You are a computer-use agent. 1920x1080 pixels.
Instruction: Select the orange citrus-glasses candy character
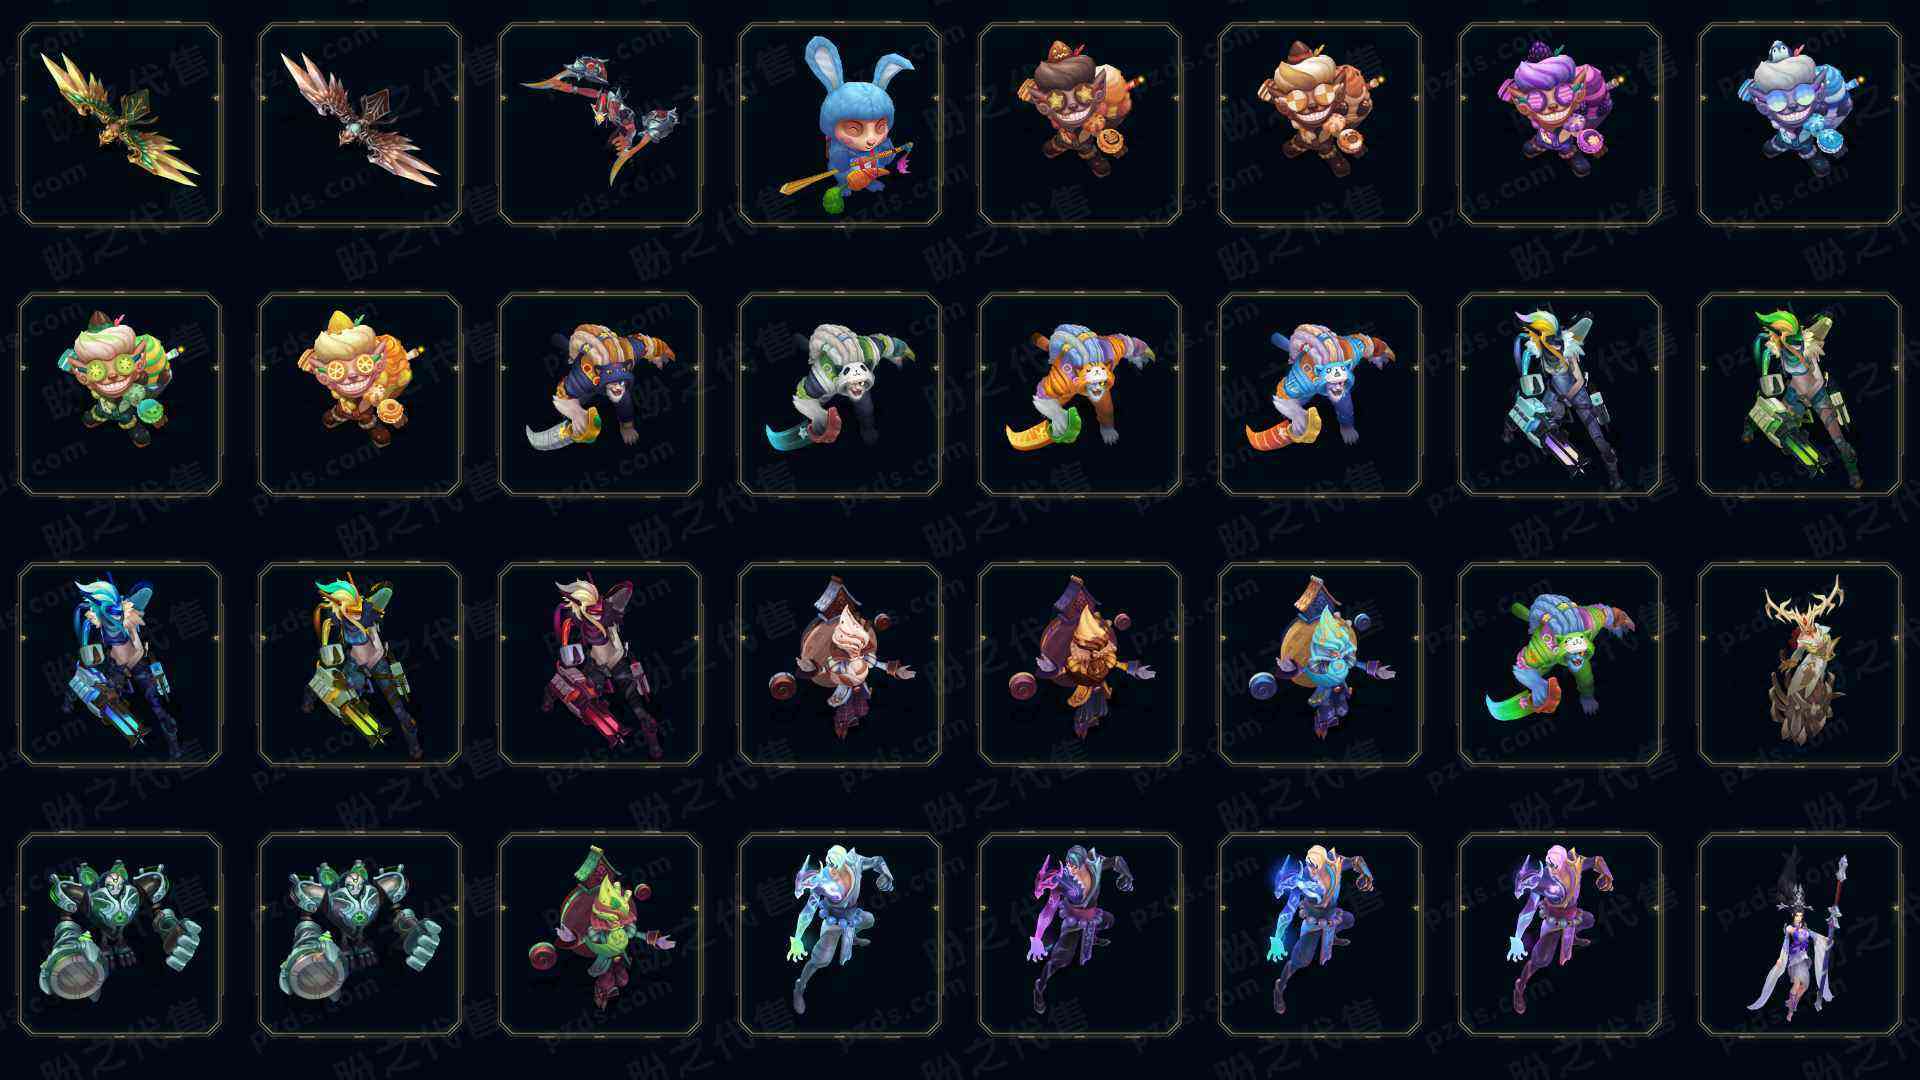tap(360, 394)
